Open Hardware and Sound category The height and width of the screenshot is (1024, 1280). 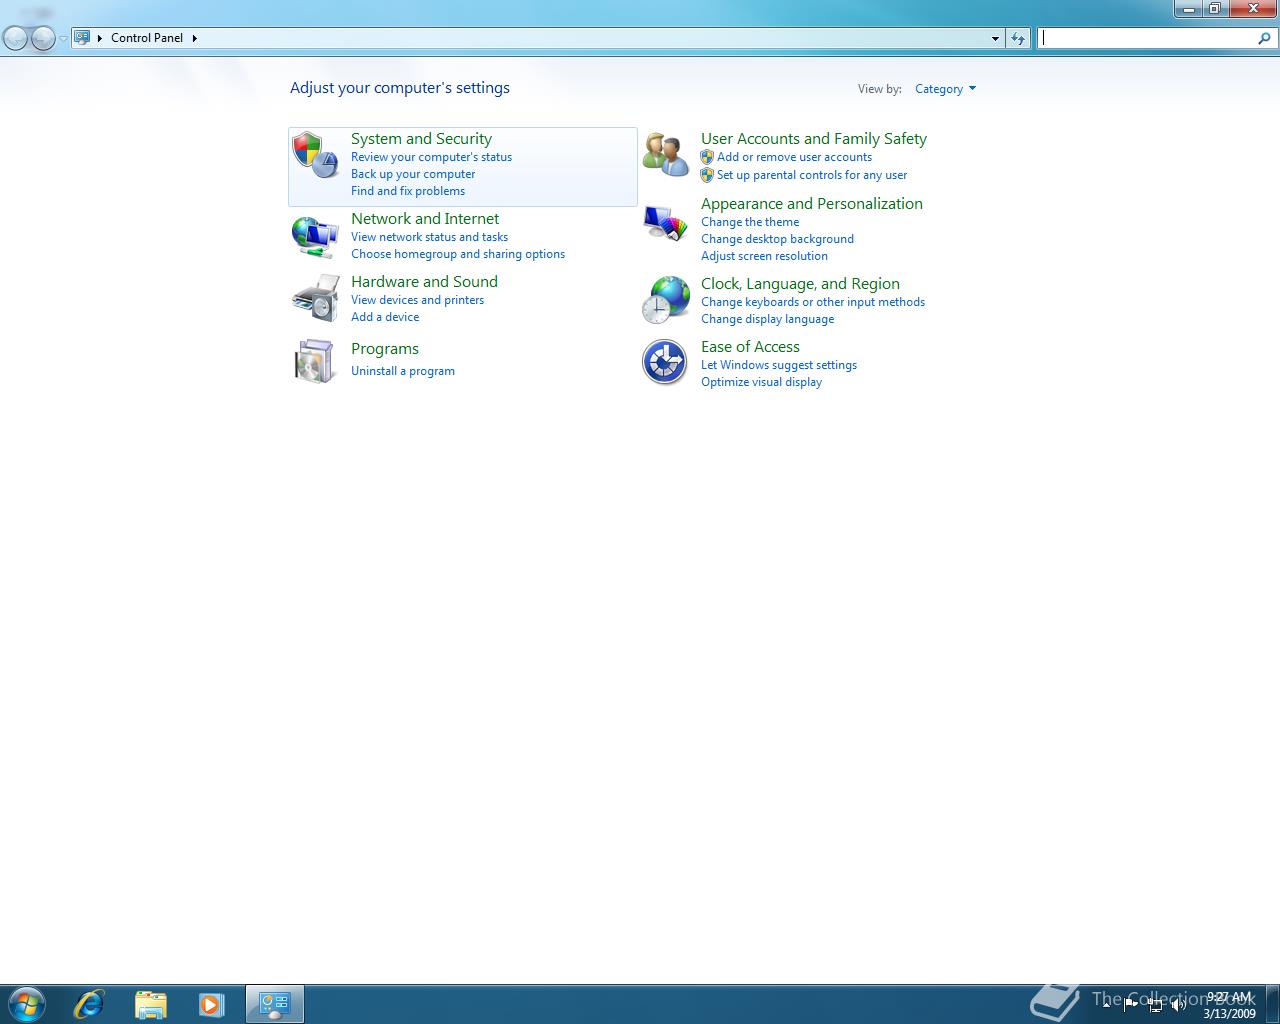tap(424, 282)
